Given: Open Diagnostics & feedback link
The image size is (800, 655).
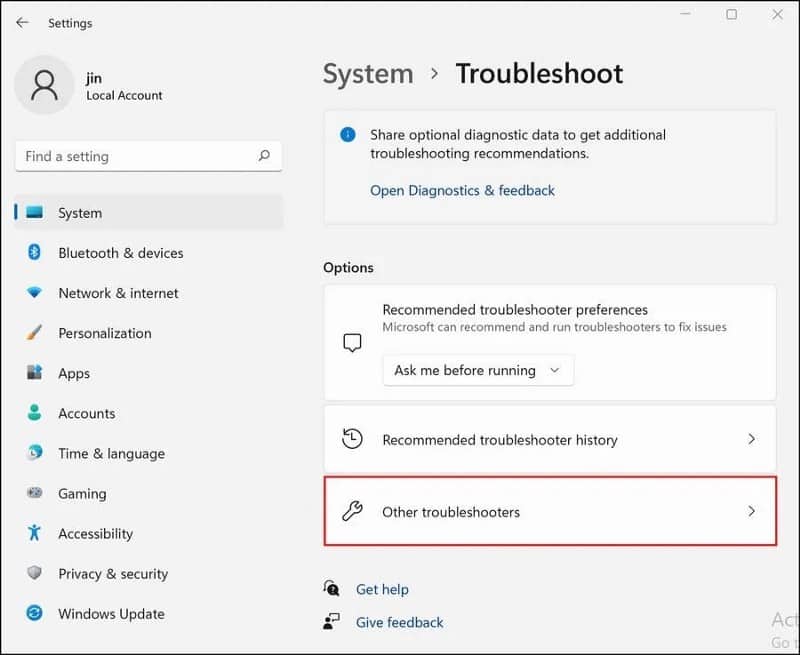Looking at the screenshot, I should (x=462, y=190).
